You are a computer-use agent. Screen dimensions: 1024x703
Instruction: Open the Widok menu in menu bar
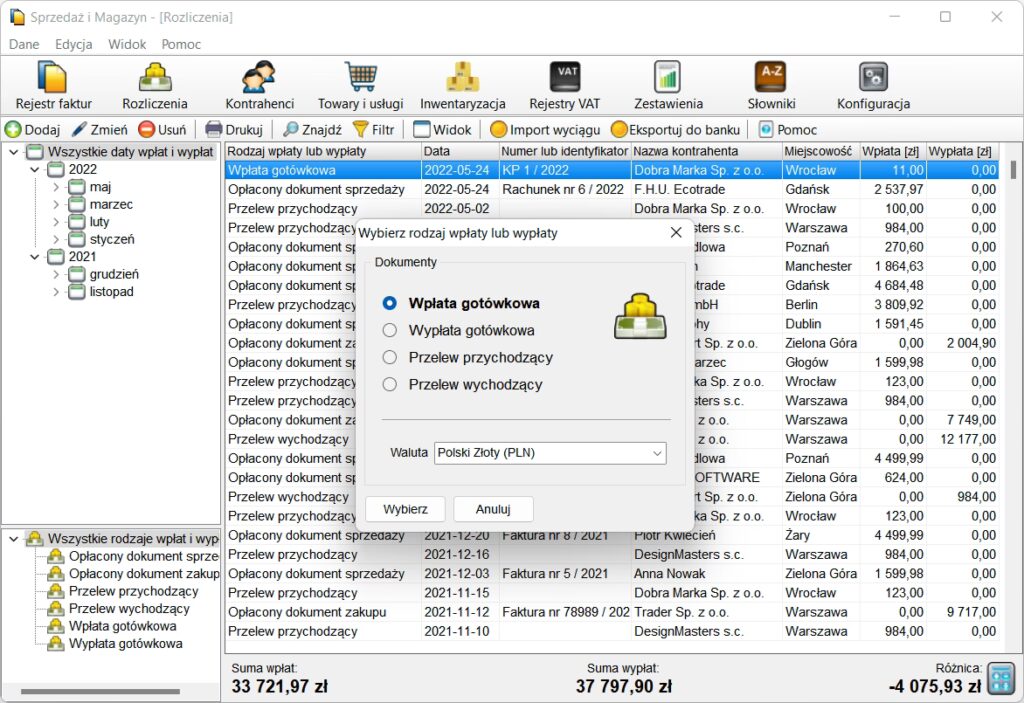pyautogui.click(x=127, y=44)
